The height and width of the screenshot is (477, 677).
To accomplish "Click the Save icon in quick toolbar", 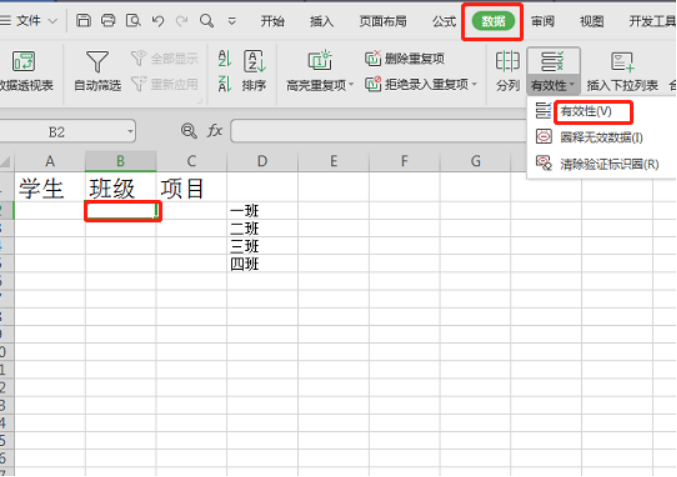I will tap(83, 20).
